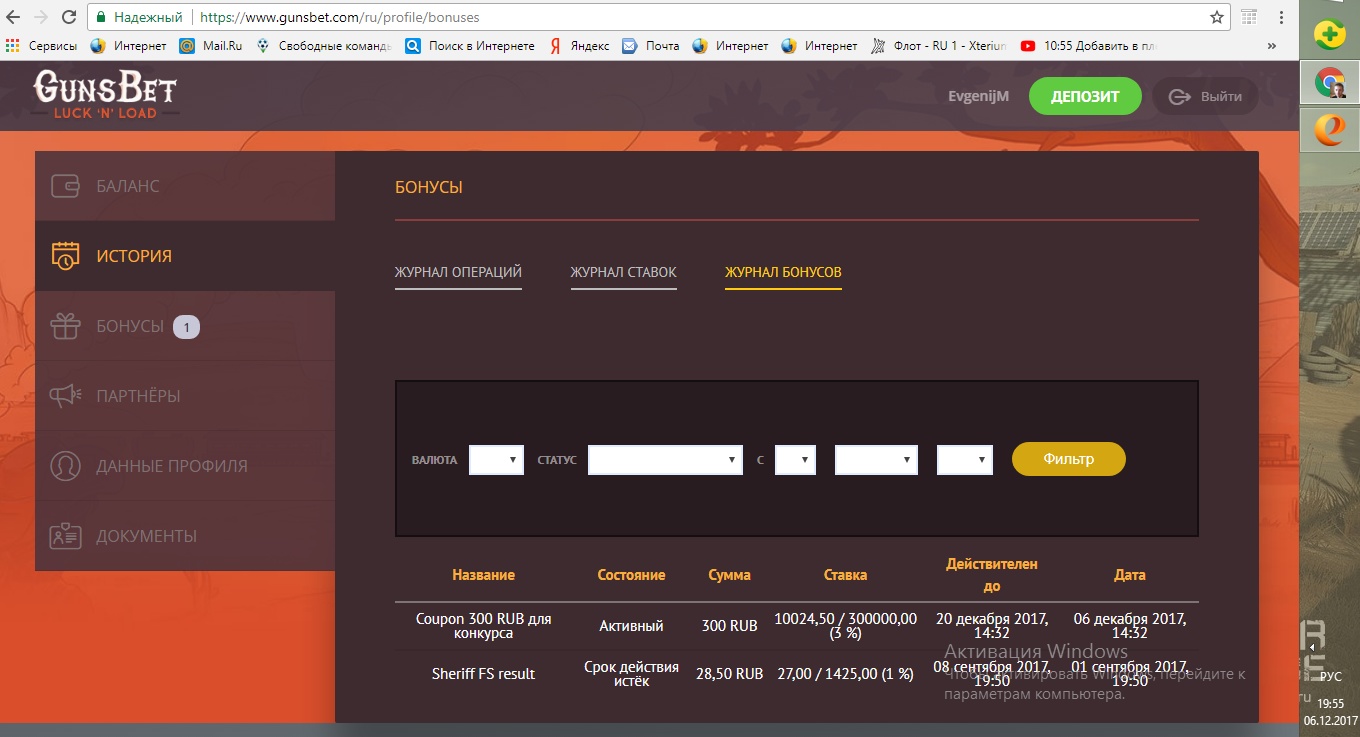This screenshot has height=737, width=1360.
Task: Switch to Журнал ставок tab
Action: coord(623,272)
